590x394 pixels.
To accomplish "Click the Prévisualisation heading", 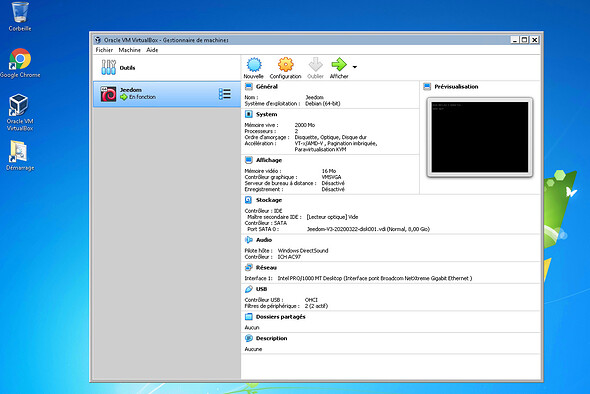I will point(456,87).
